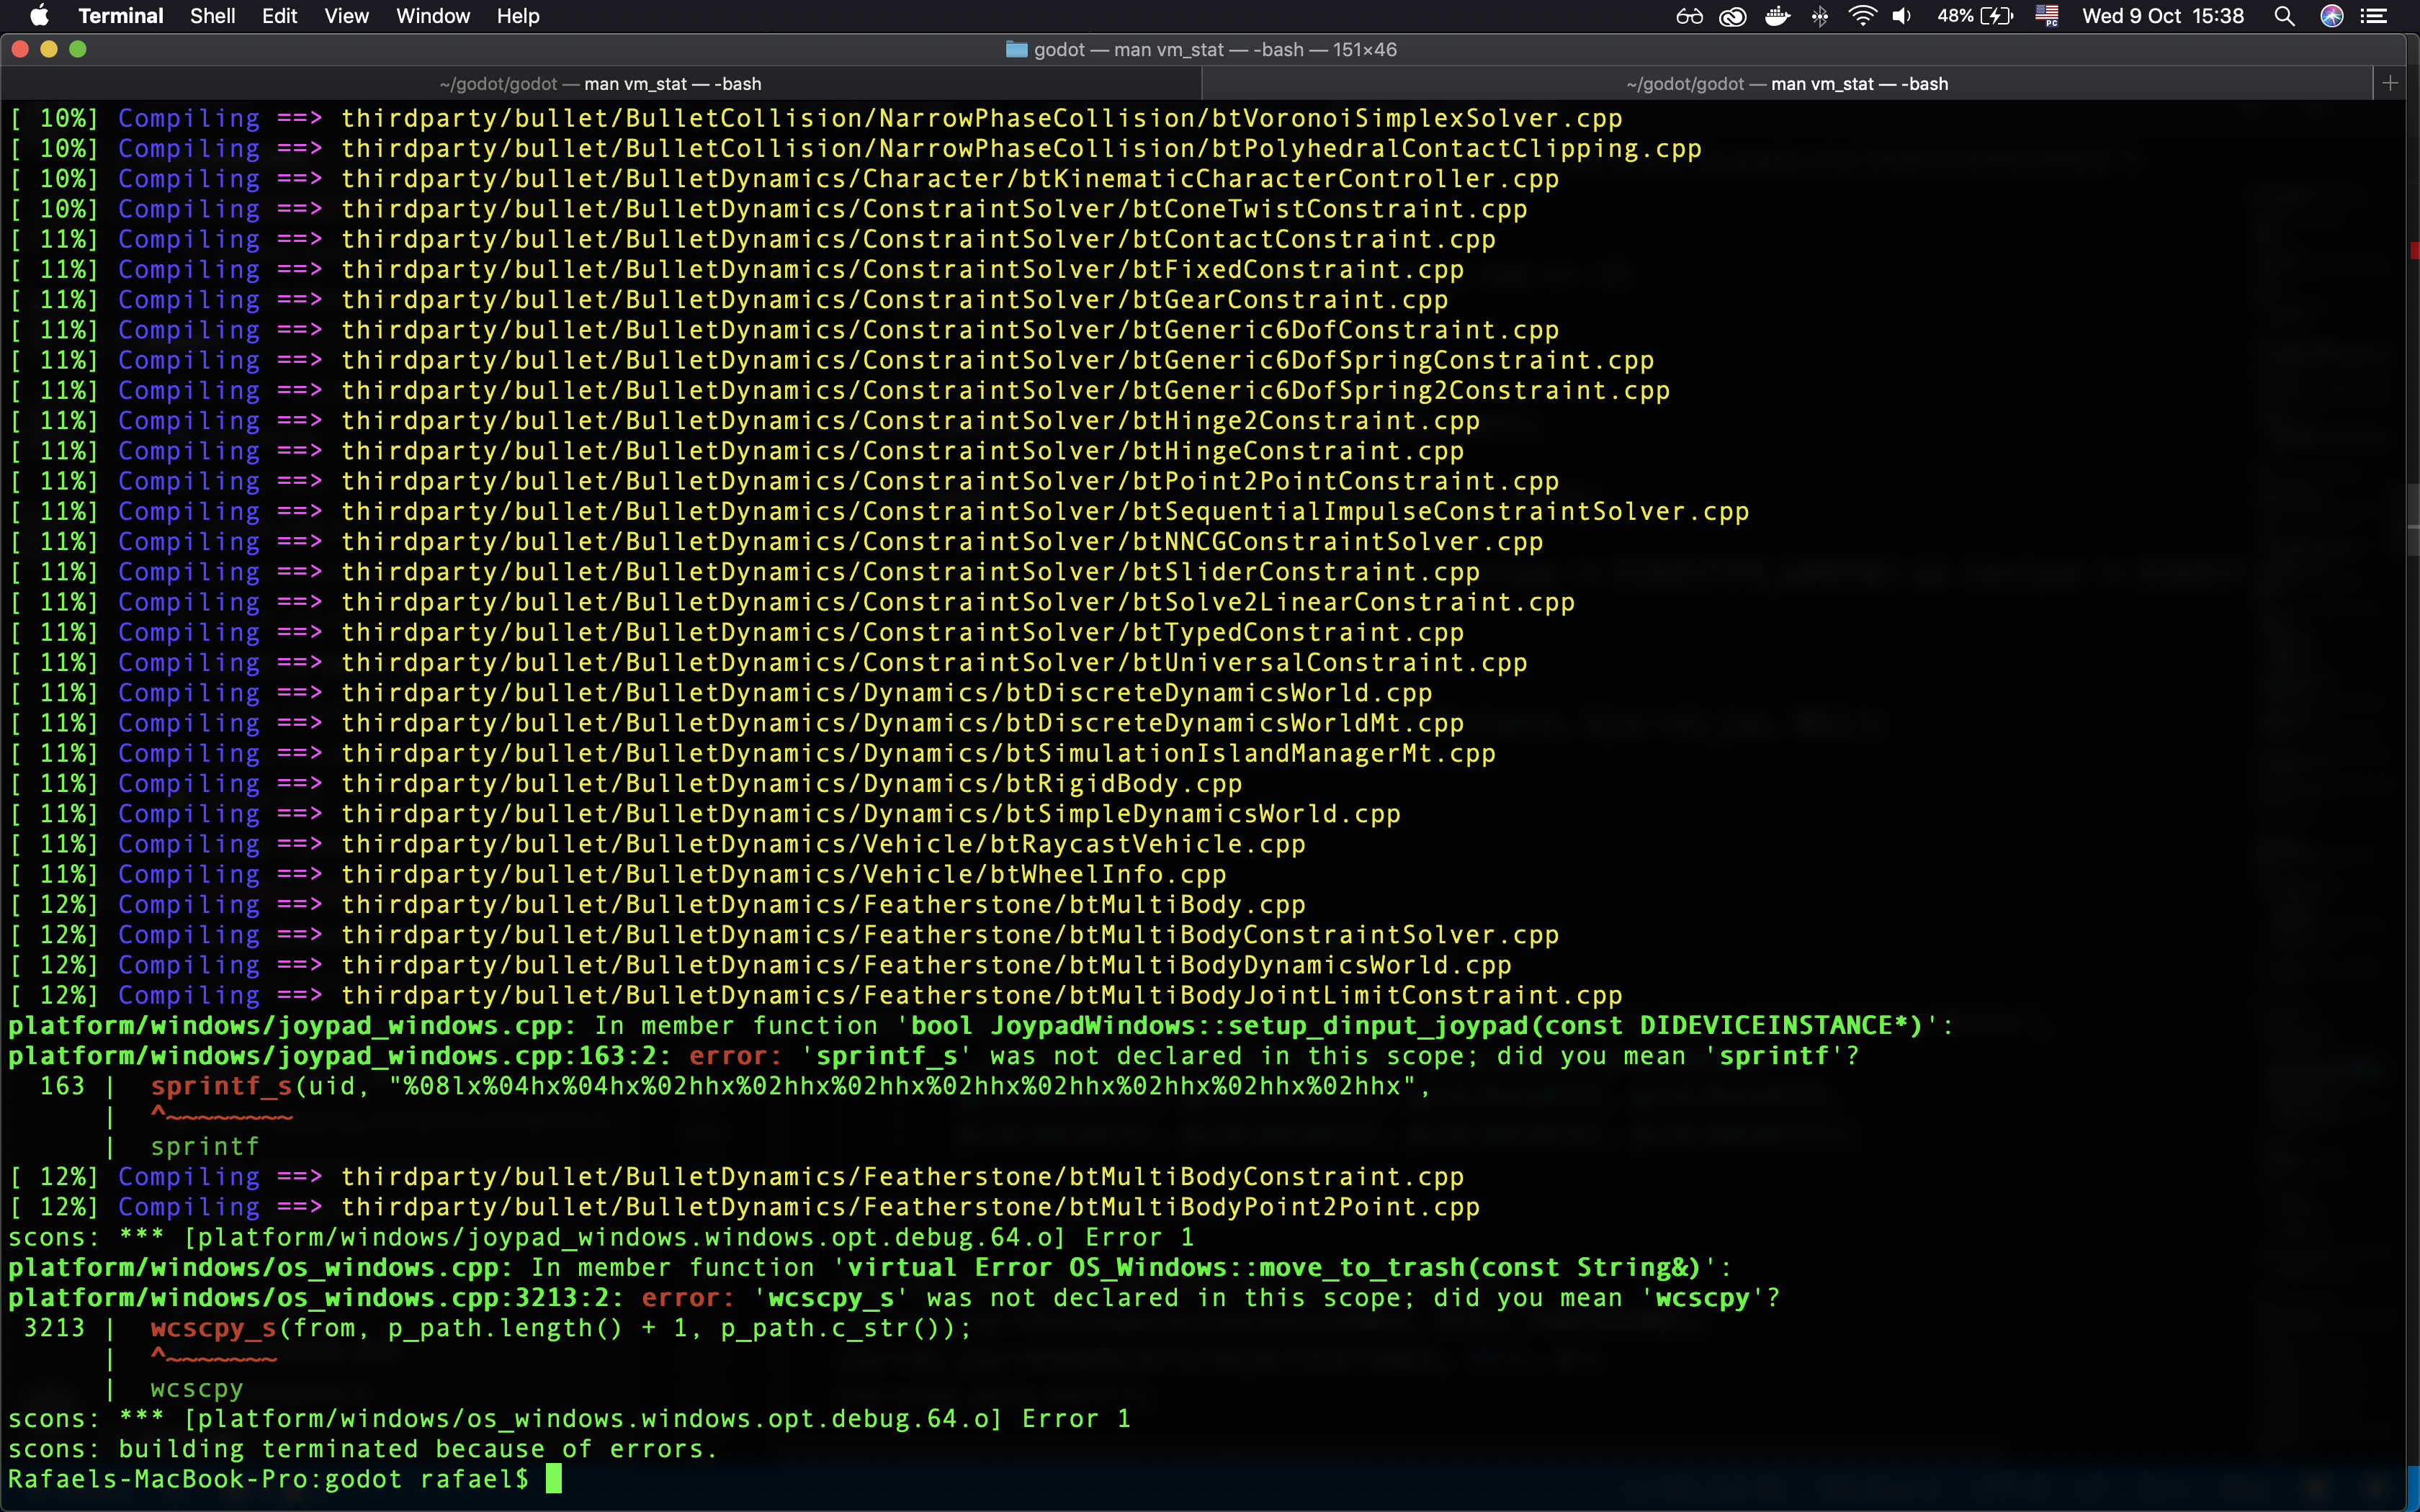Click the btHingeConstraint.cpp compile line
The width and height of the screenshot is (2420, 1512).
[737, 451]
